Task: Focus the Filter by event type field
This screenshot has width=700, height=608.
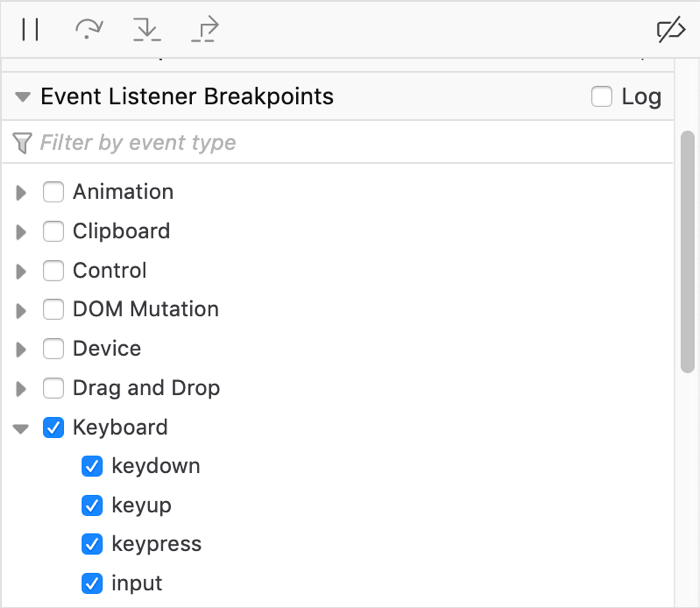Action: point(340,143)
